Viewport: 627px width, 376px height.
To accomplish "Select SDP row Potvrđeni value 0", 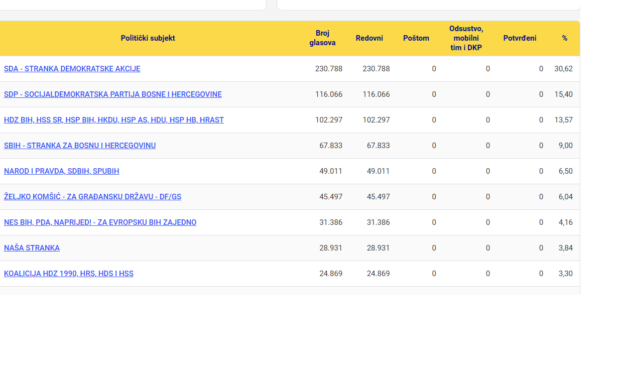I will point(541,94).
